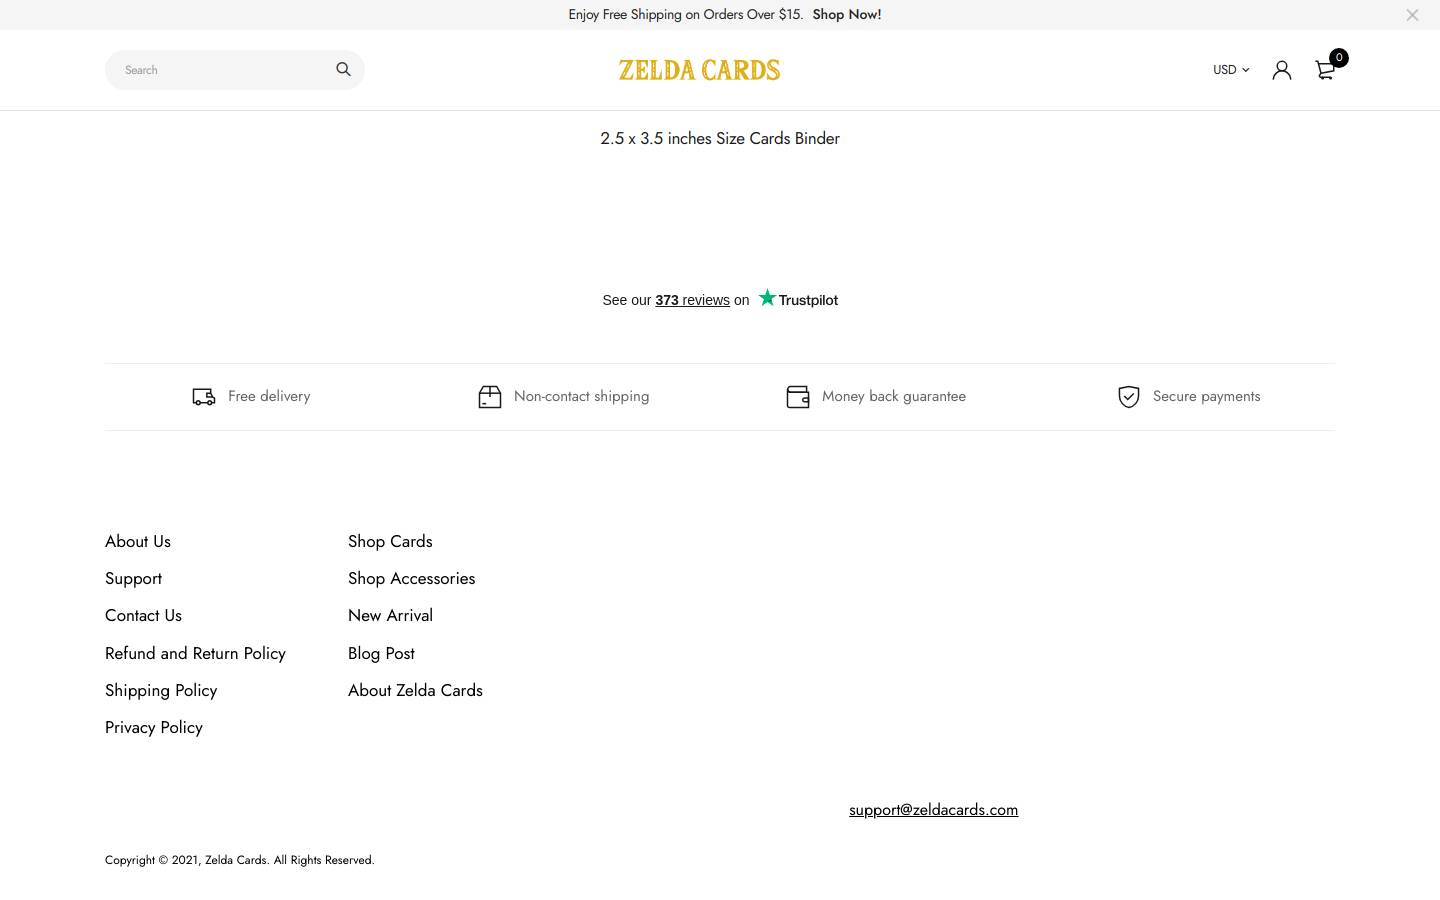1440x900 pixels.
Task: Open the Support footer link
Action: tap(133, 579)
